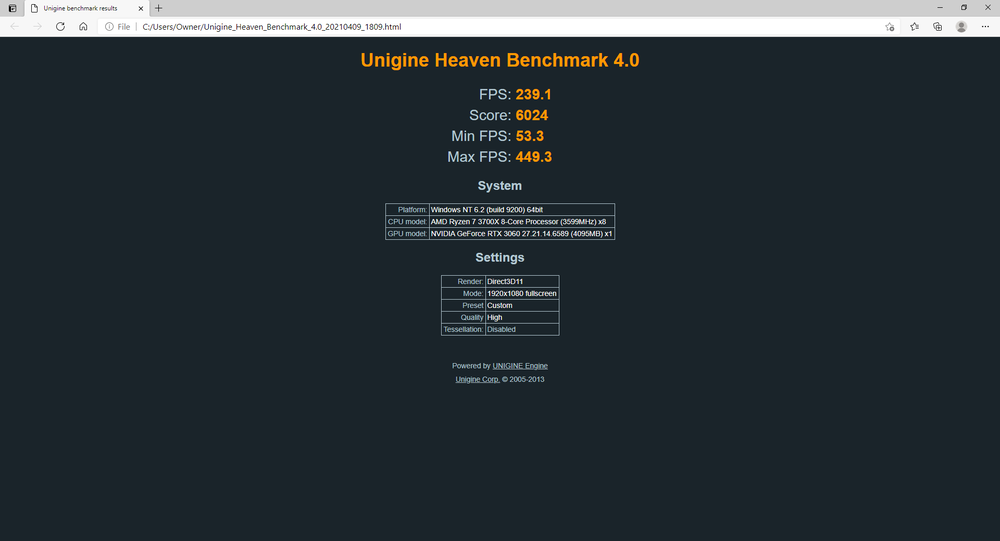
Task: Open the UNIGINE Engine link
Action: 520,366
